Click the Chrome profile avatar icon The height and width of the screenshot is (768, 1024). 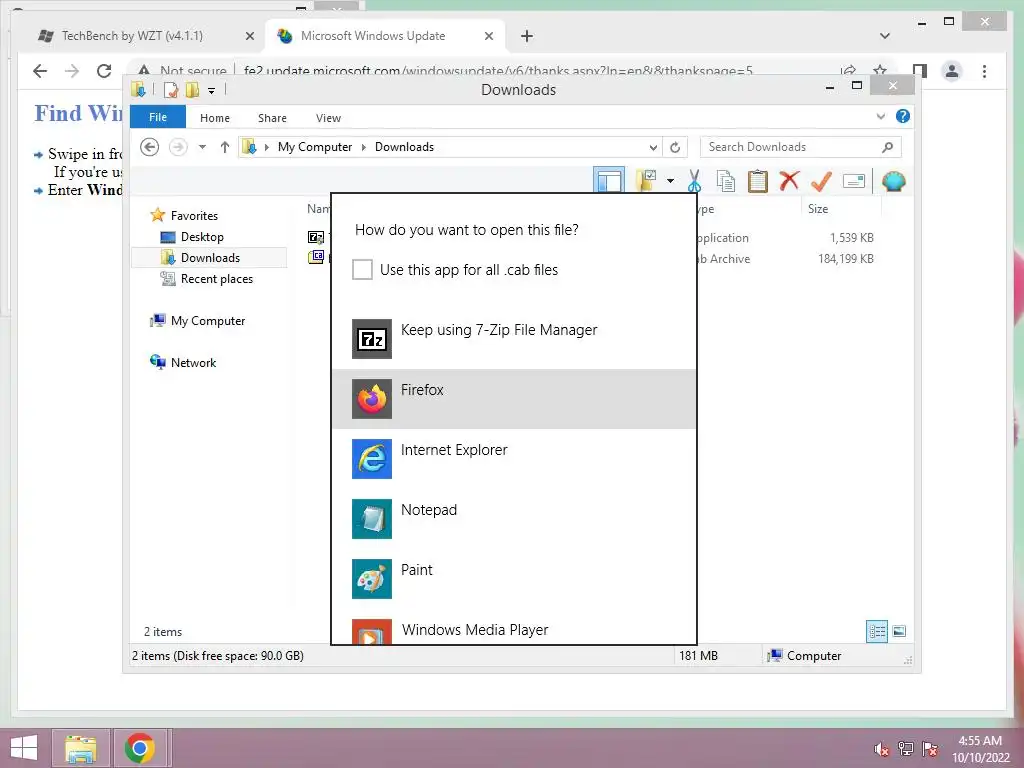(952, 71)
